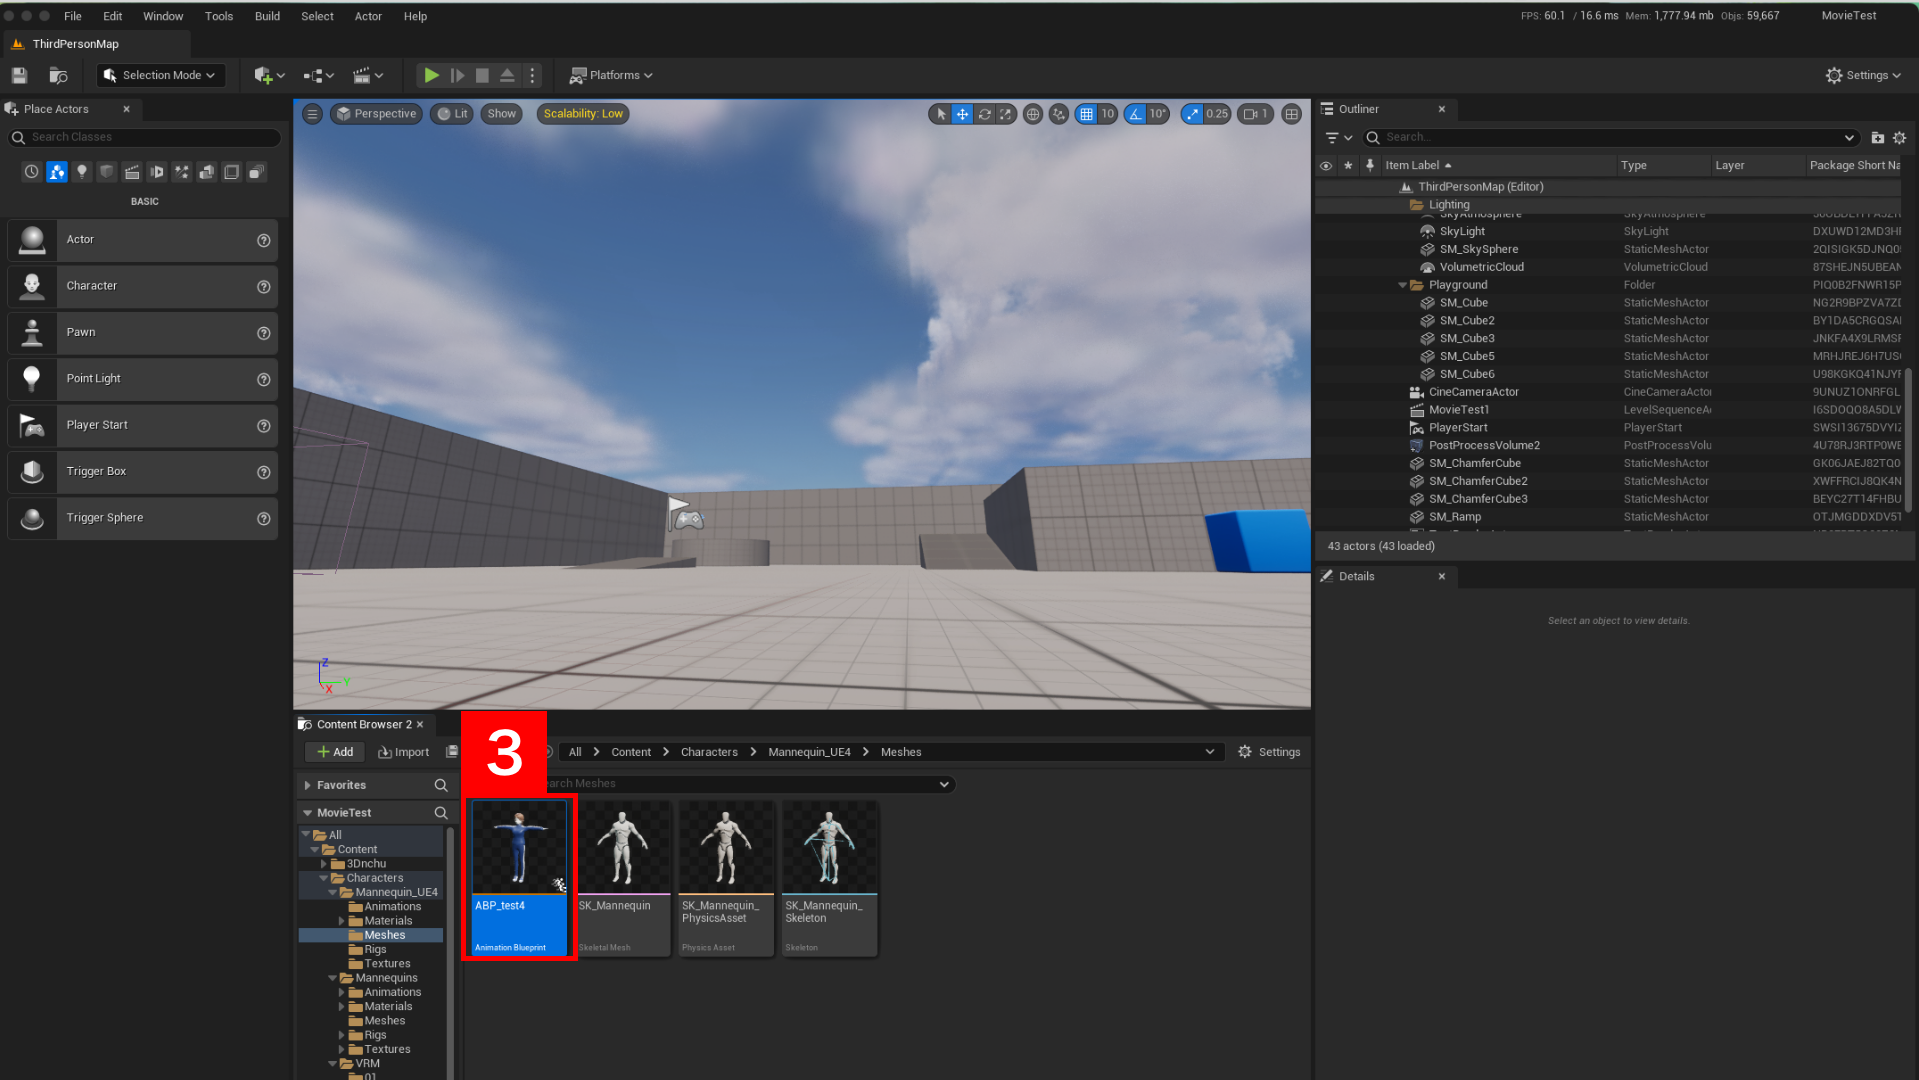Activate the world-space transform globe icon
This screenshot has height=1080, width=1919.
(1033, 113)
